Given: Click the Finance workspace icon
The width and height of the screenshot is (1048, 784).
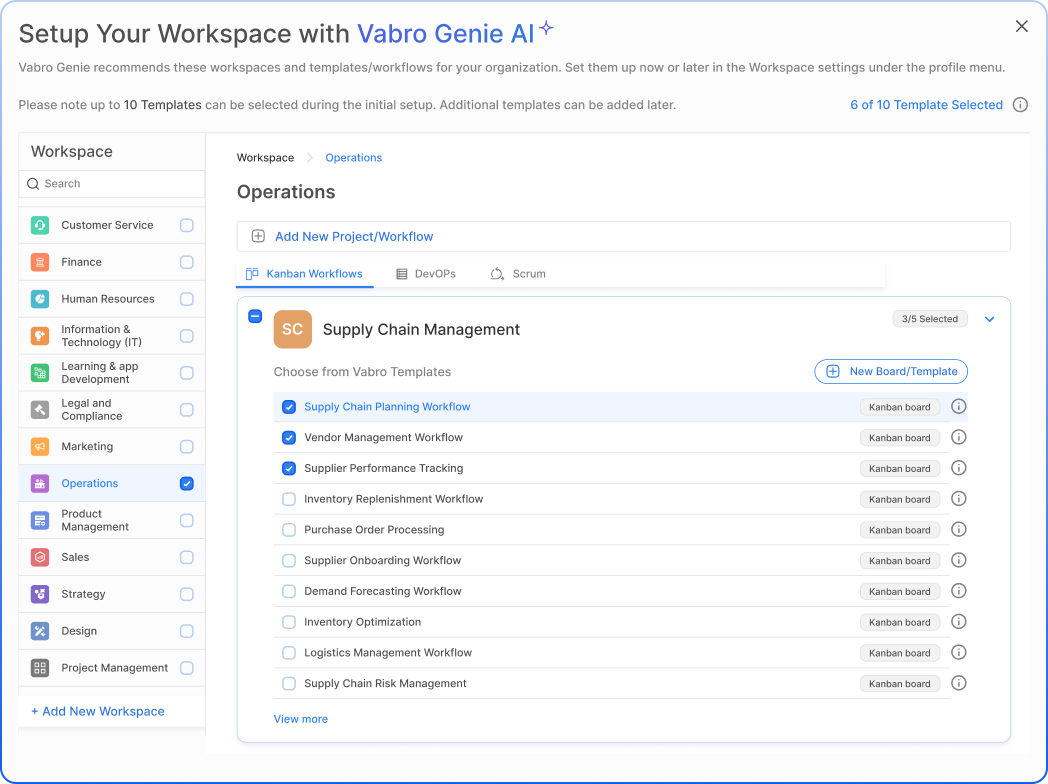Looking at the screenshot, I should pyautogui.click(x=40, y=262).
